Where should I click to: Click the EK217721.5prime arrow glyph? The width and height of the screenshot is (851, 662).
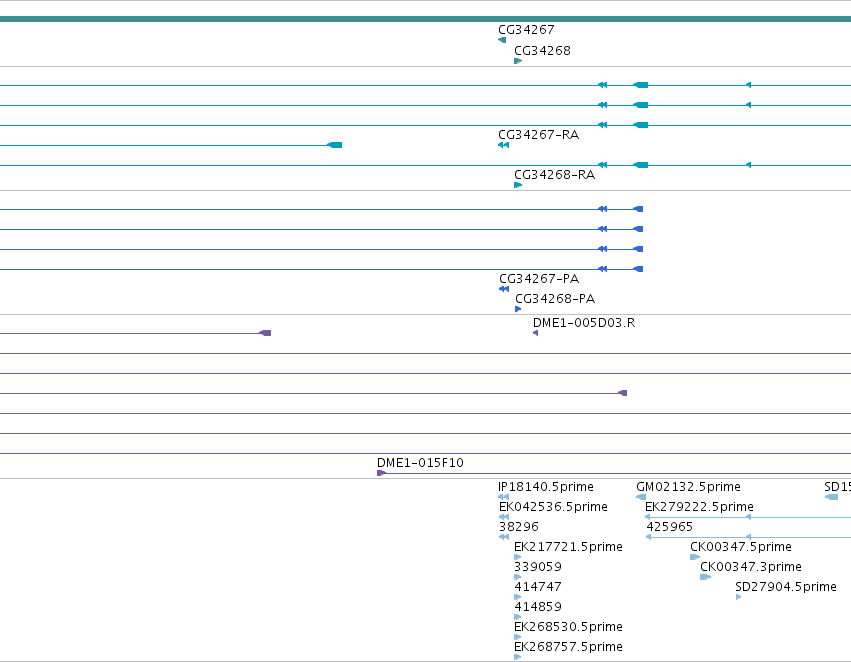pyautogui.click(x=517, y=557)
